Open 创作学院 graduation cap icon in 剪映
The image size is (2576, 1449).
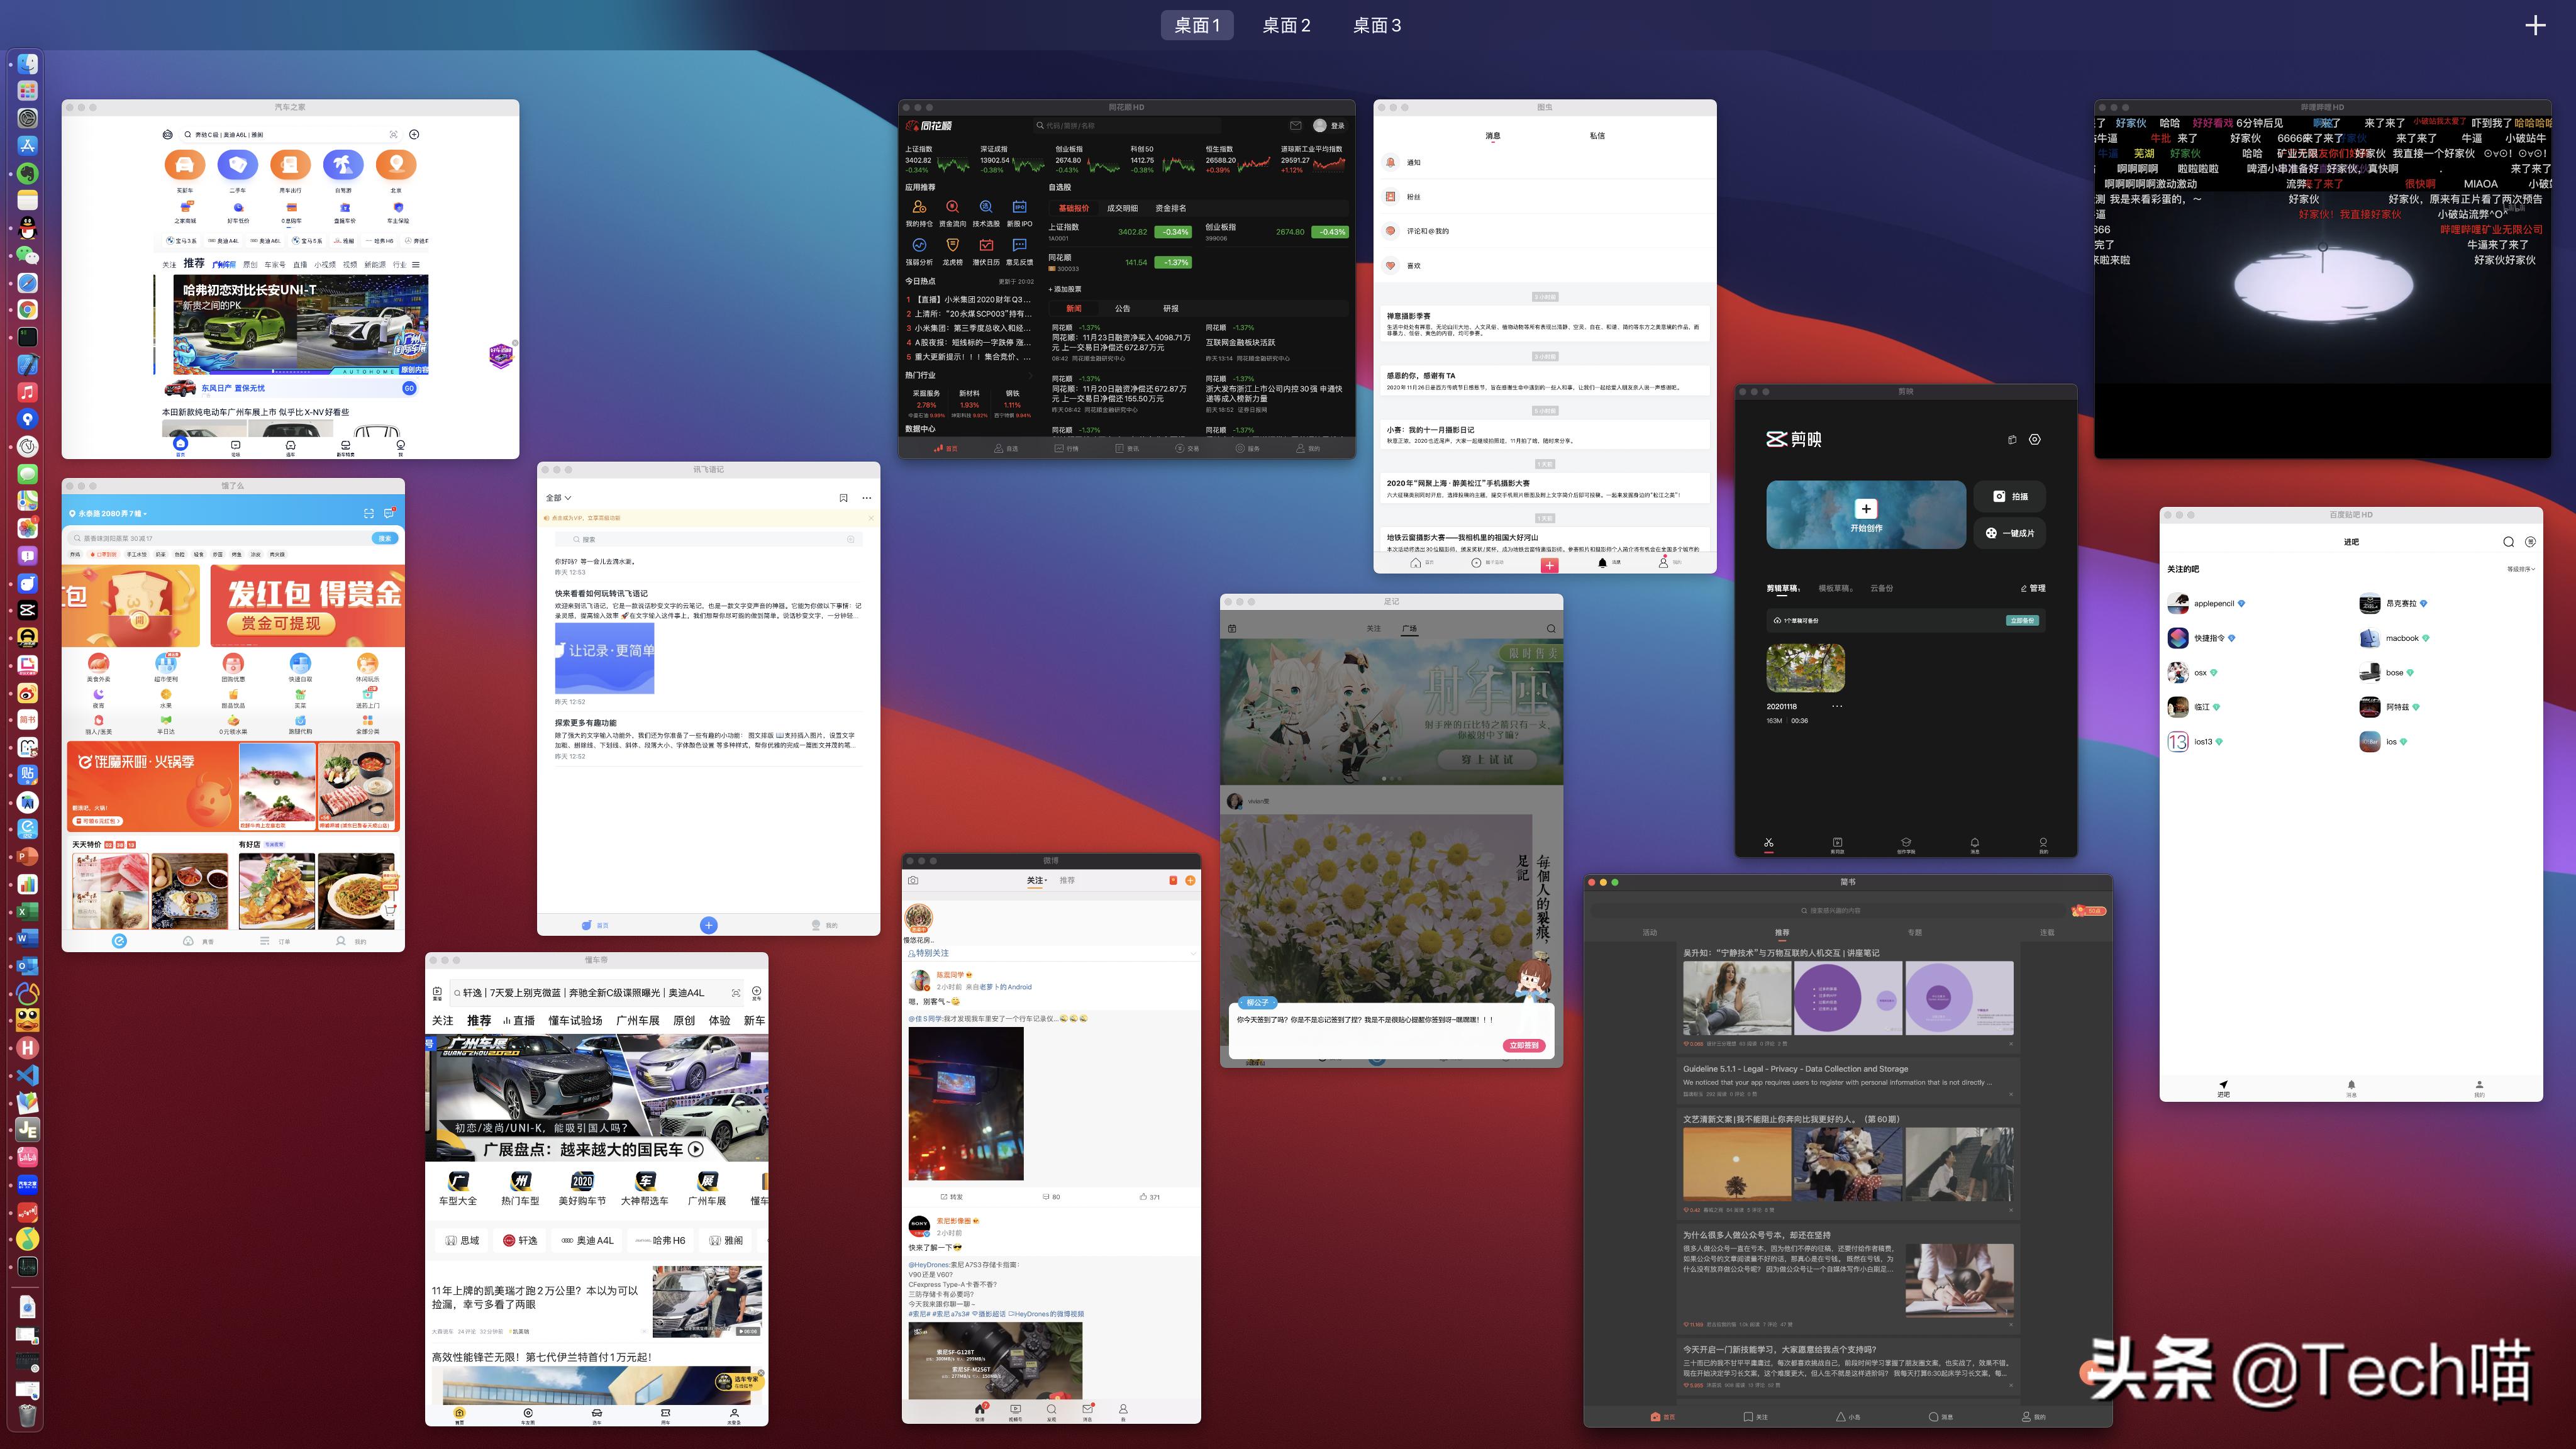tap(1906, 844)
